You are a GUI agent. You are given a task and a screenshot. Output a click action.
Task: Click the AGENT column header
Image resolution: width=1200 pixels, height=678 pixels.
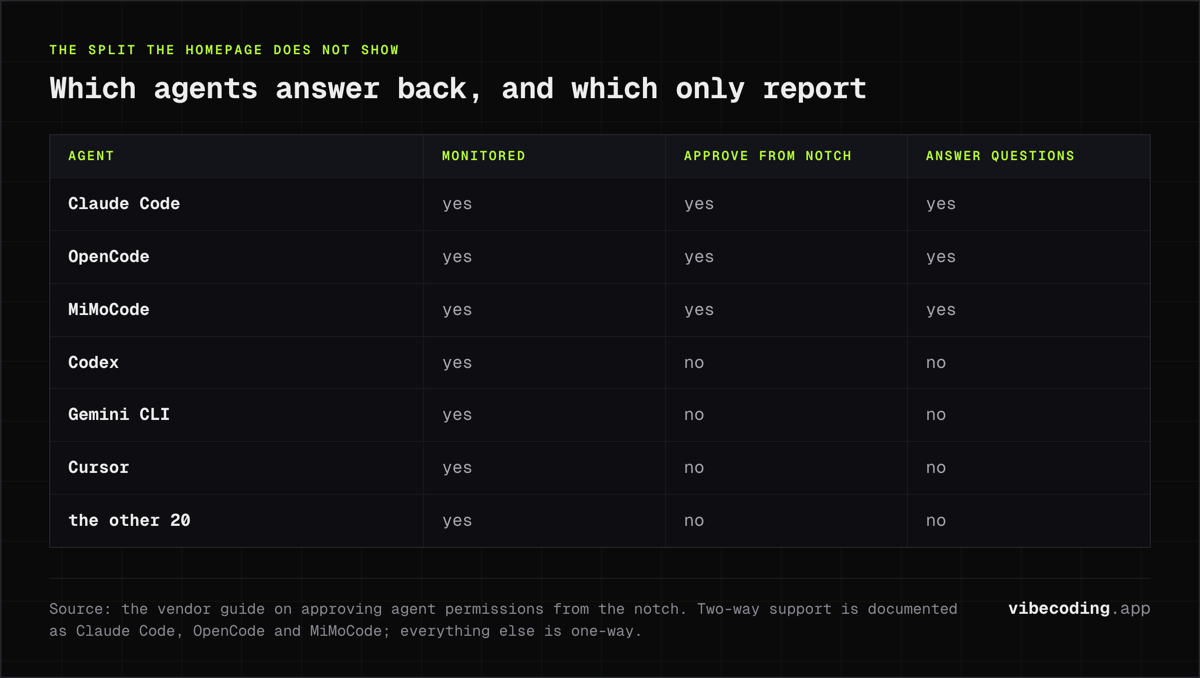(x=91, y=156)
